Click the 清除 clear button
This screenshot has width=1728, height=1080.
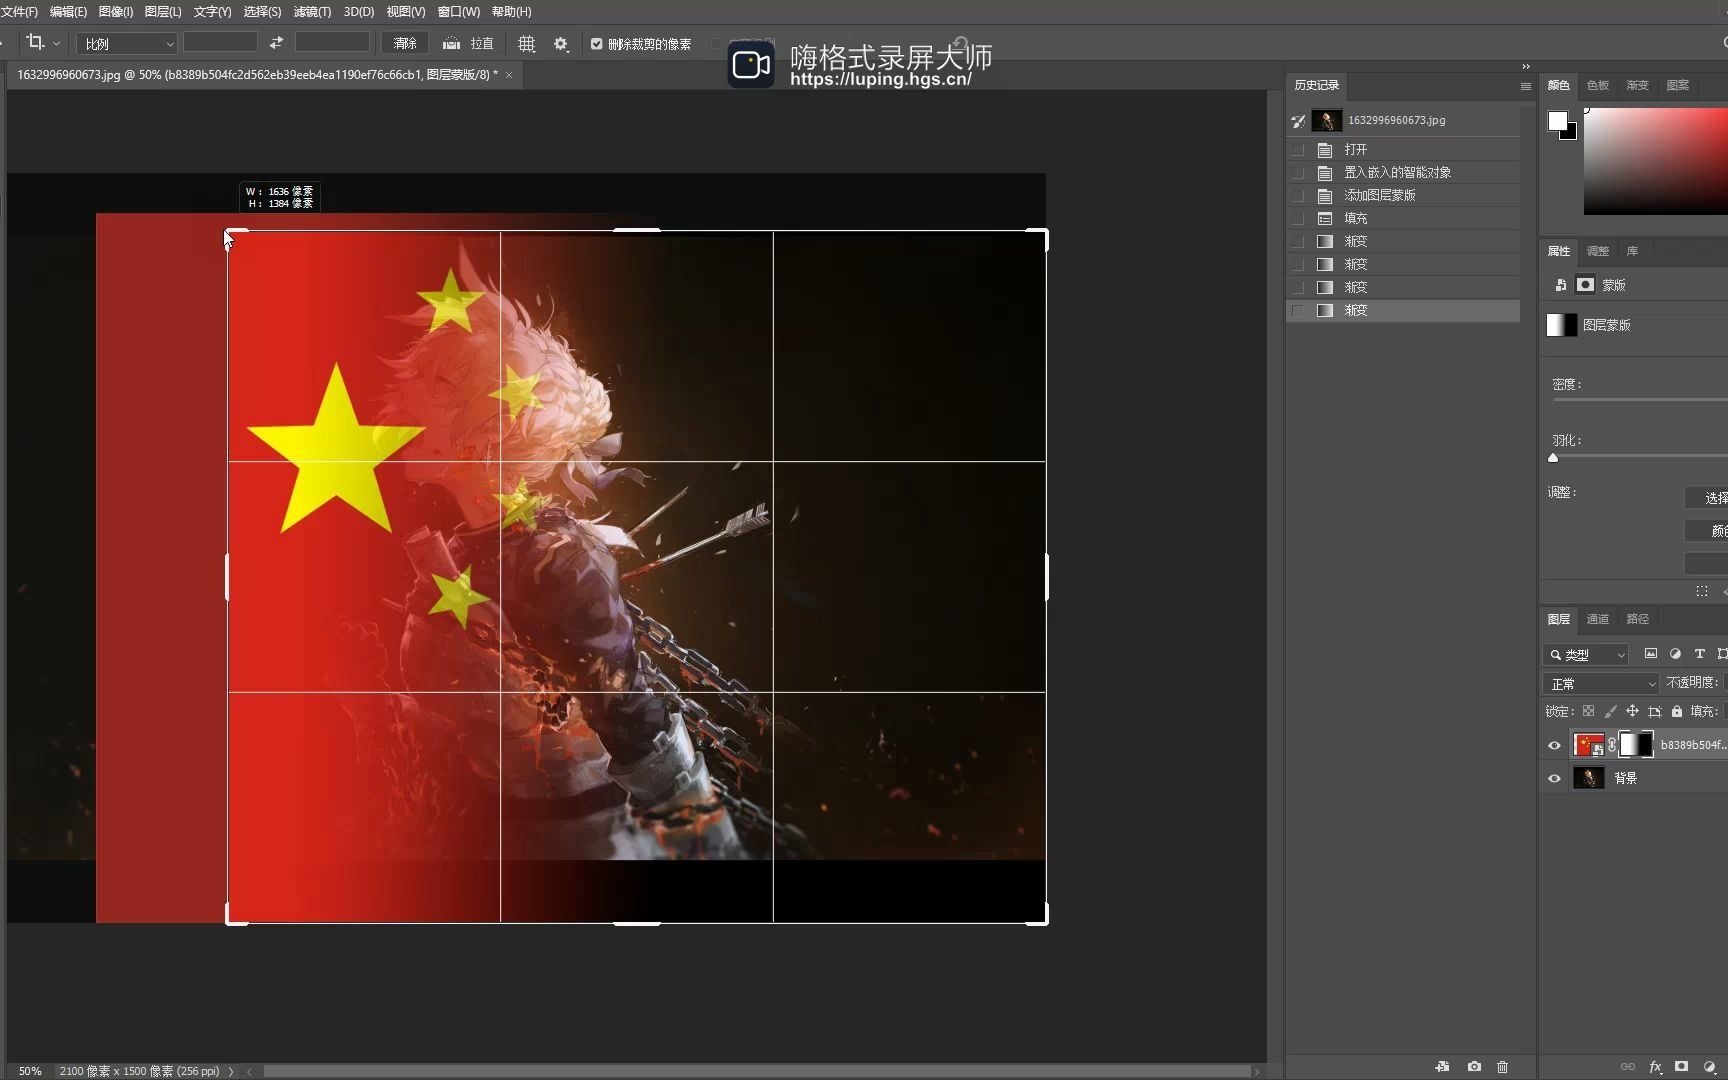[405, 43]
